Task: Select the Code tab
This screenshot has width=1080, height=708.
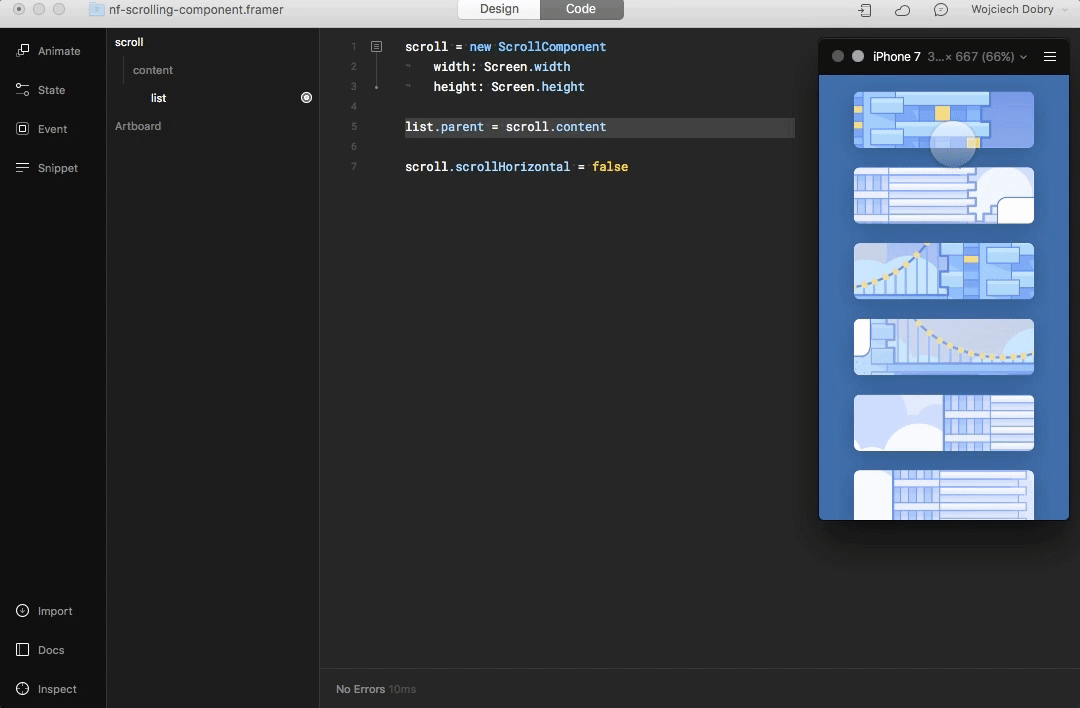Action: pyautogui.click(x=581, y=9)
